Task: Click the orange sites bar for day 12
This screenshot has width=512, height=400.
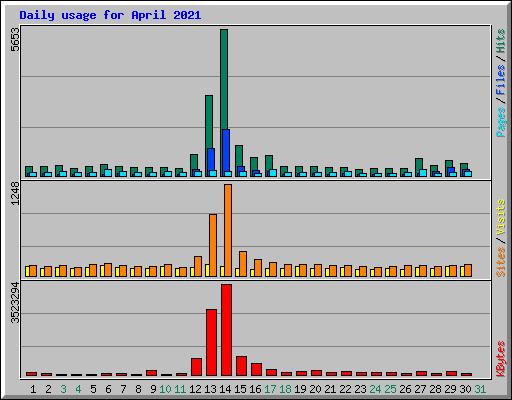Action: coord(198,266)
